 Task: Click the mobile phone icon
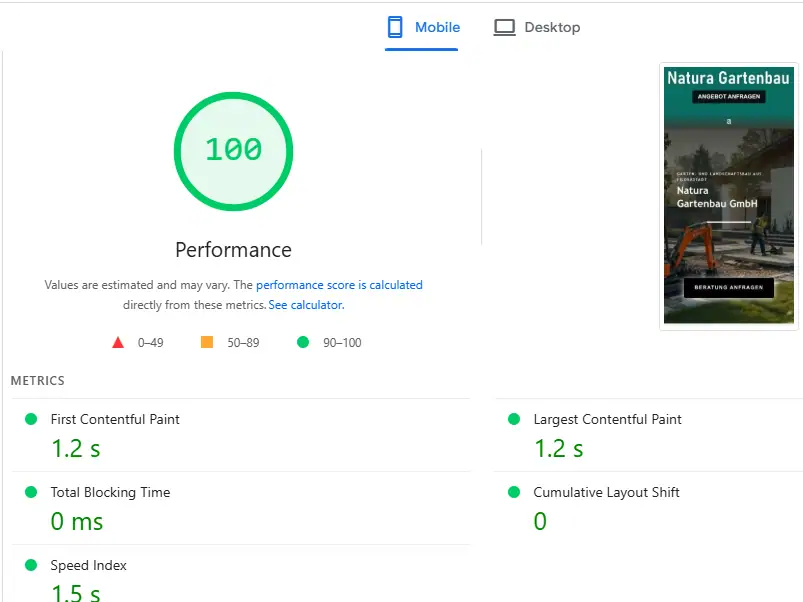(395, 27)
